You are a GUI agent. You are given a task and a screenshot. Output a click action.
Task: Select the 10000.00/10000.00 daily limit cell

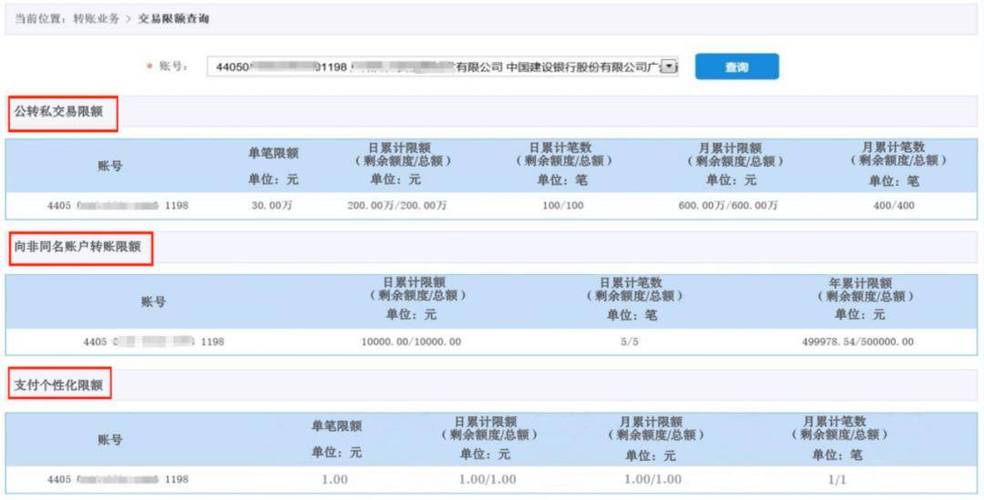click(x=411, y=342)
